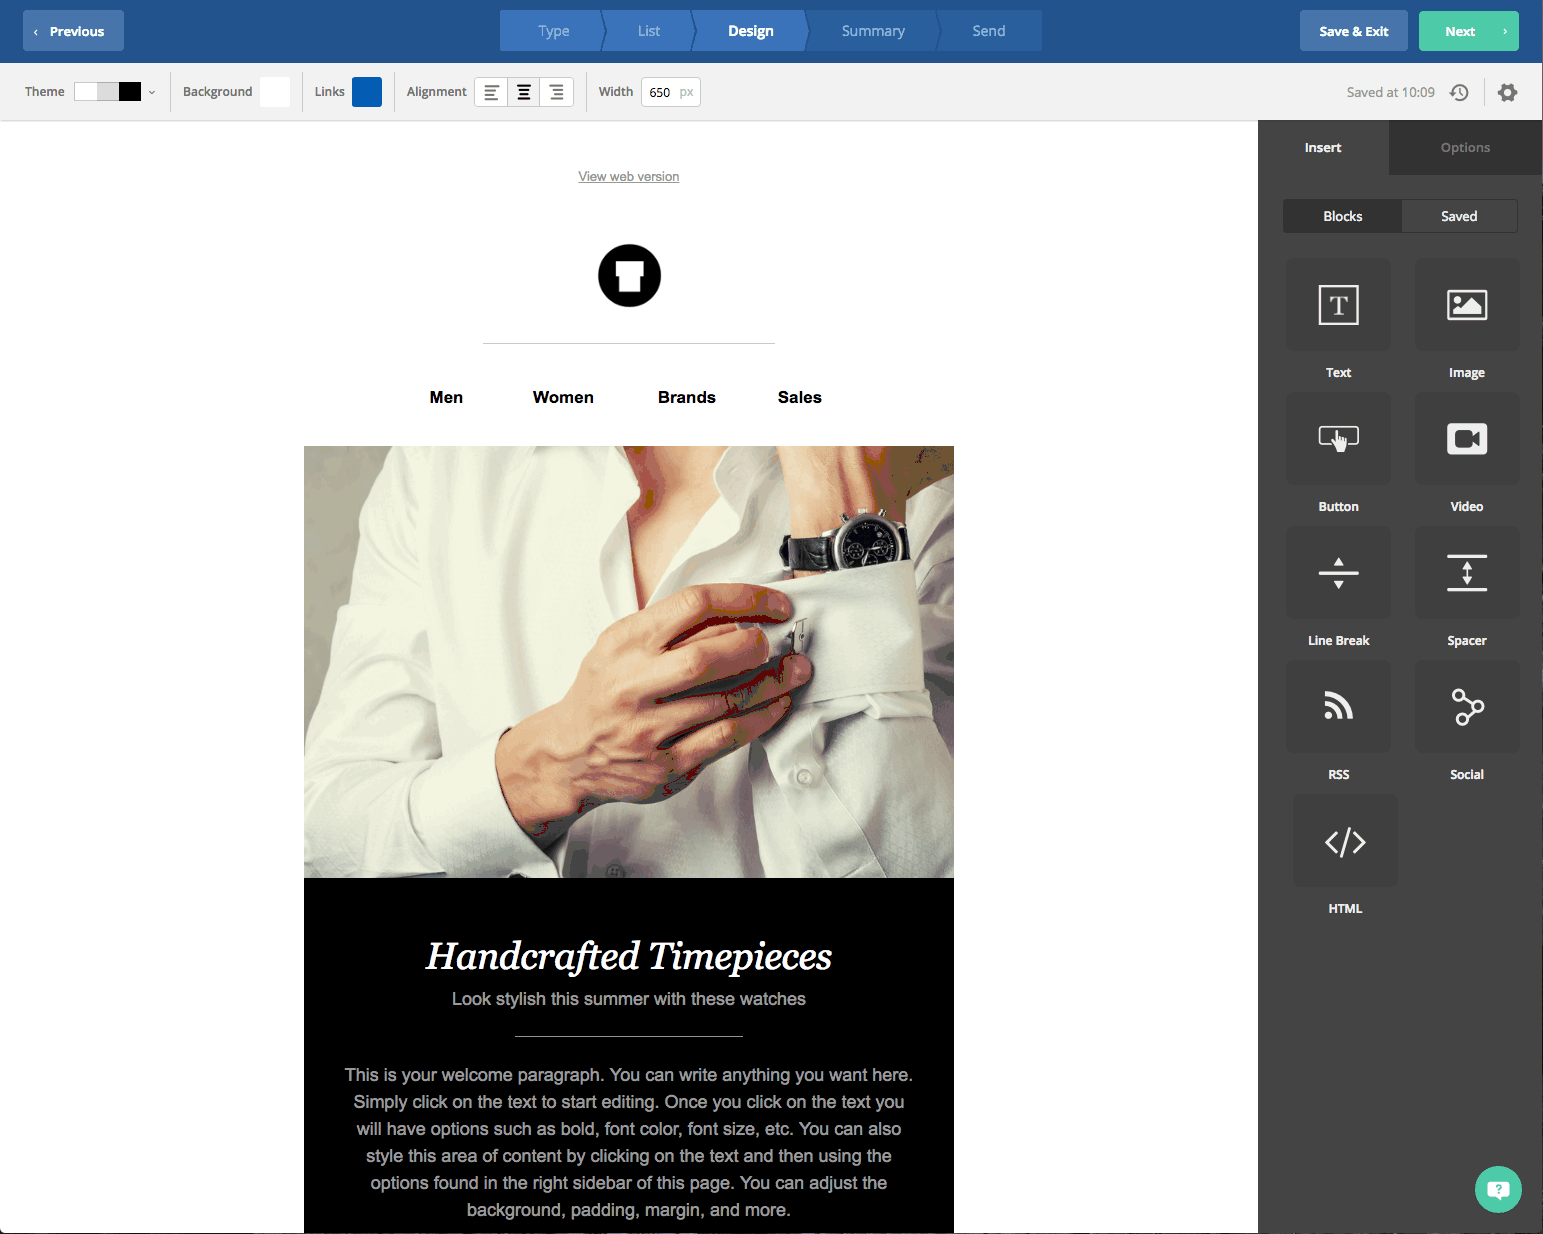Switch to the Options tab
Screen dimensions: 1543x1234
pos(1465,148)
